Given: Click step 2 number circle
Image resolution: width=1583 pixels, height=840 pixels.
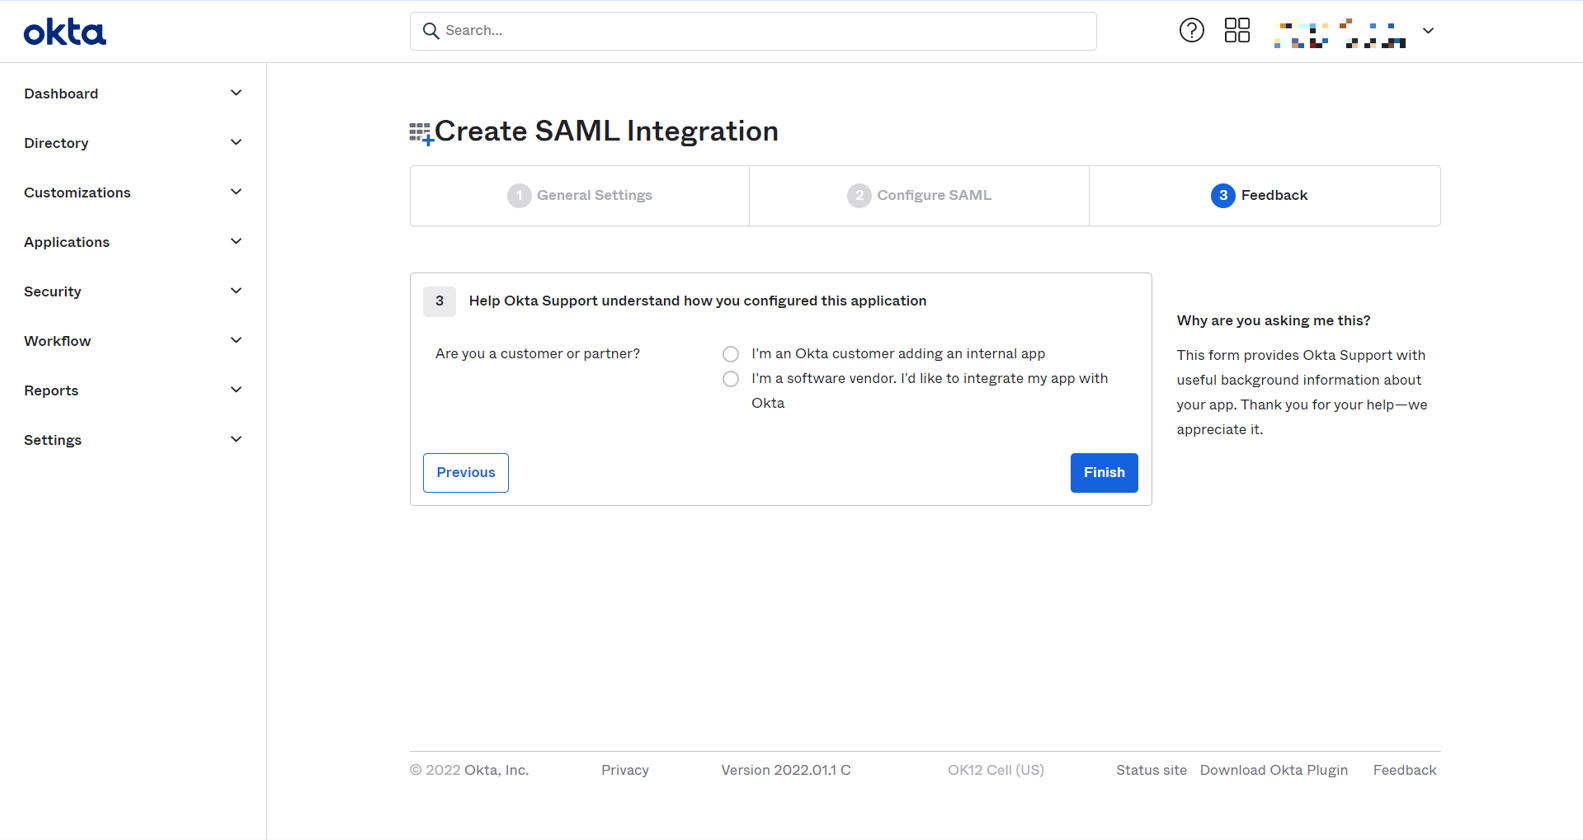Looking at the screenshot, I should point(859,196).
